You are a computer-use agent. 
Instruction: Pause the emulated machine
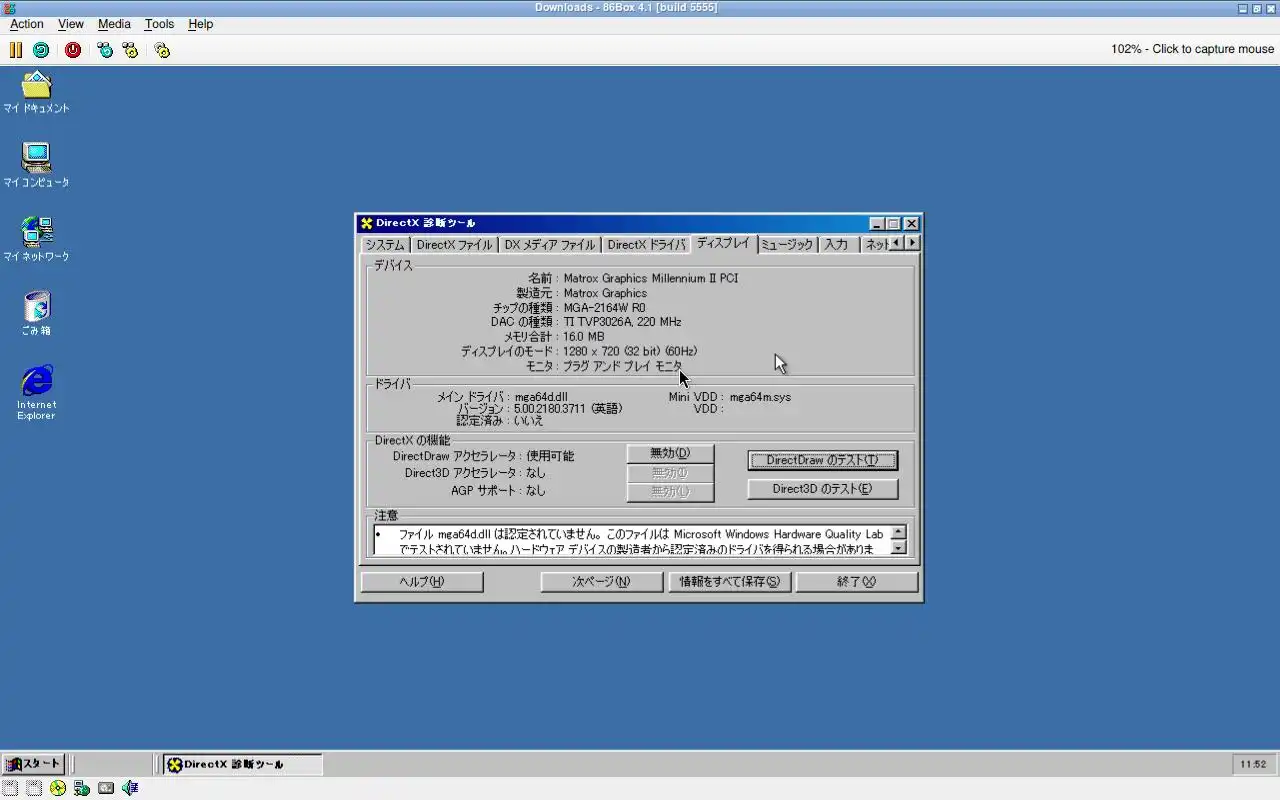tap(16, 50)
